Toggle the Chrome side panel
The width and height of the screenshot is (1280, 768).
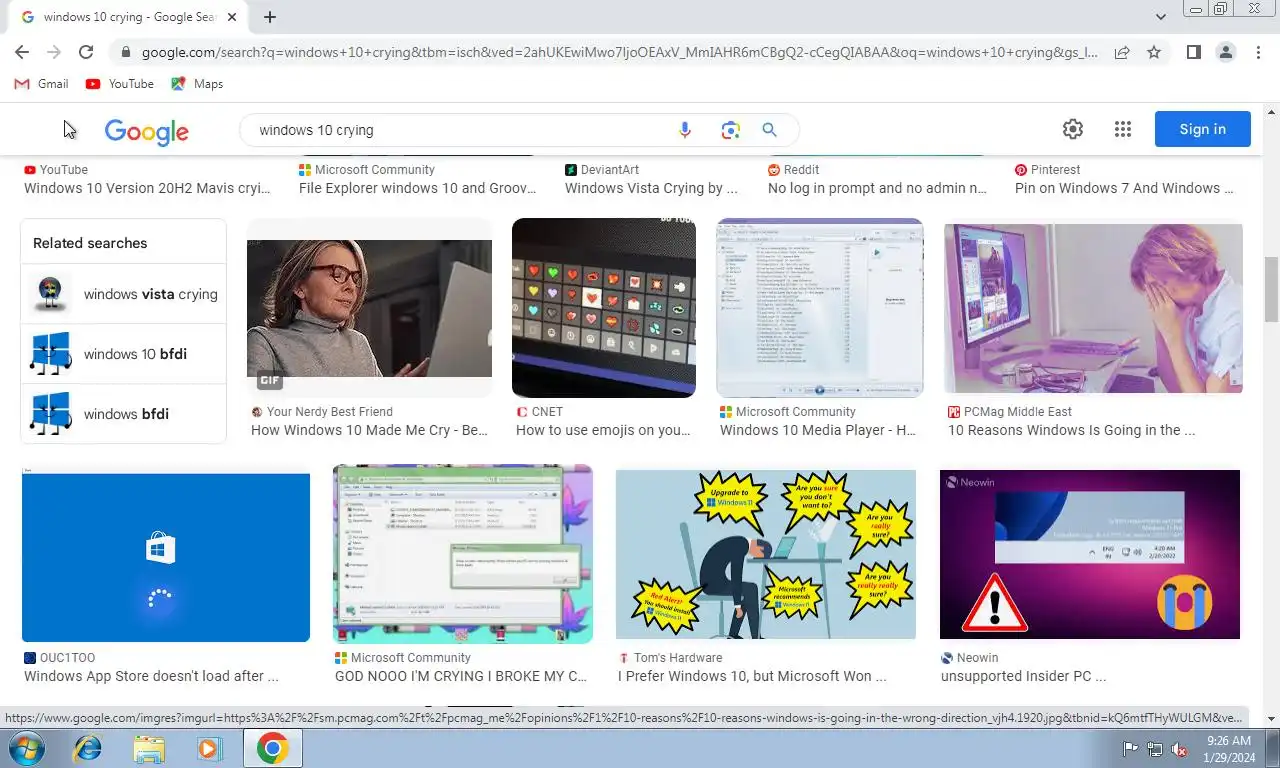(x=1193, y=52)
